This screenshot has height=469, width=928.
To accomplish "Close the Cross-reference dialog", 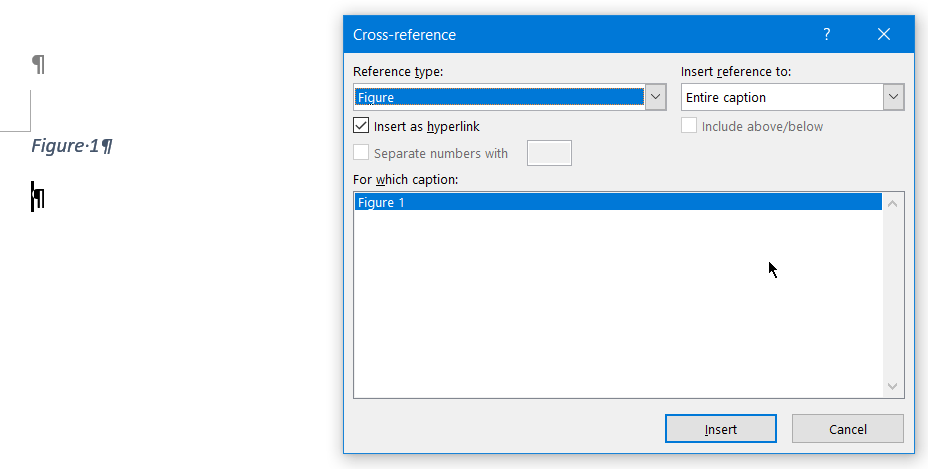I will [x=884, y=34].
